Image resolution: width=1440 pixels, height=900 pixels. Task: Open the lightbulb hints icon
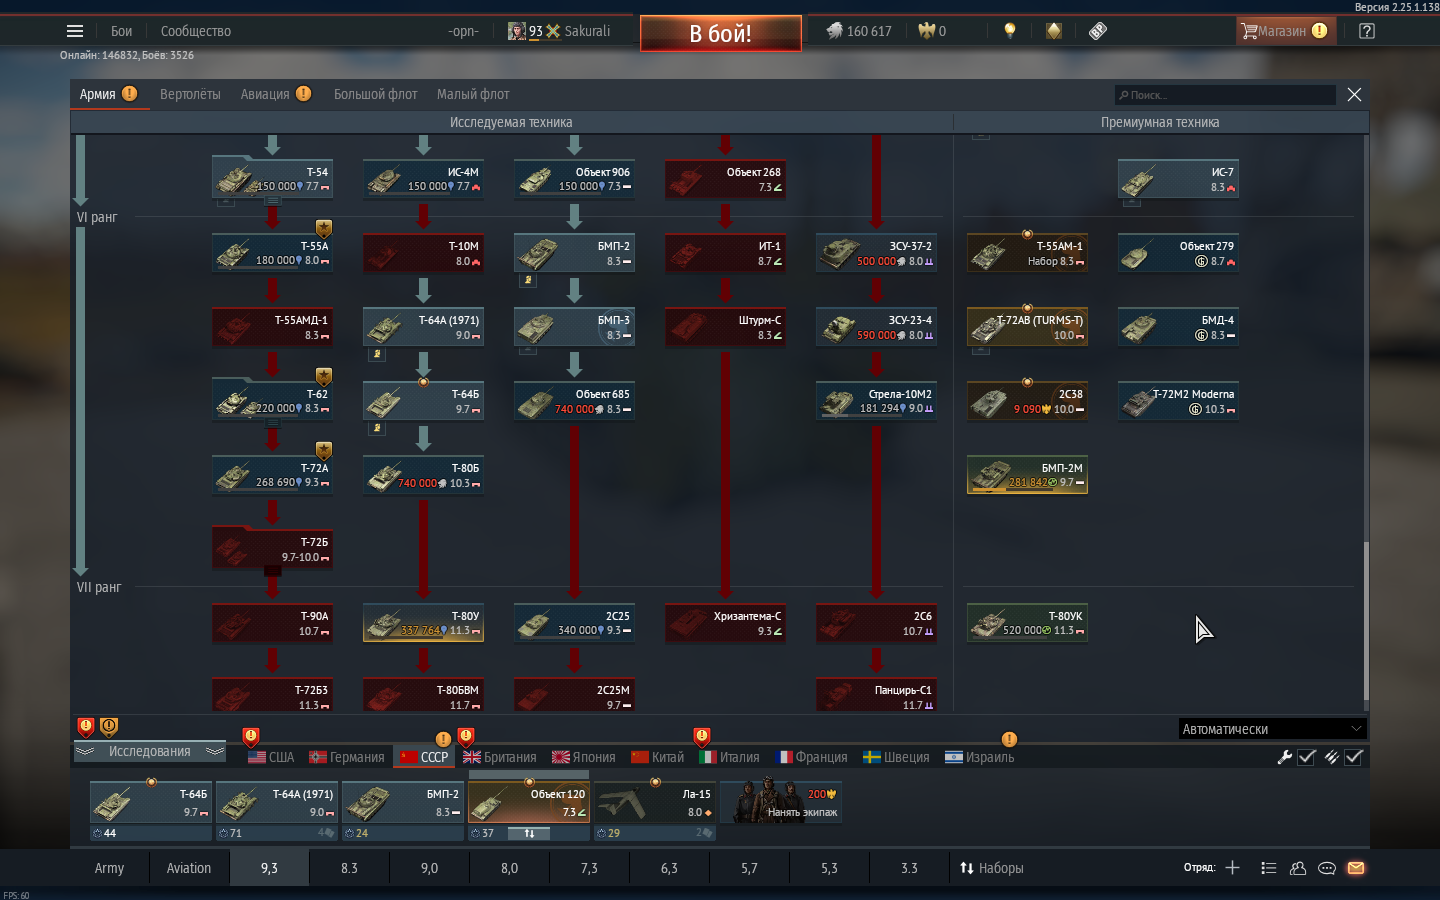pyautogui.click(x=1010, y=31)
